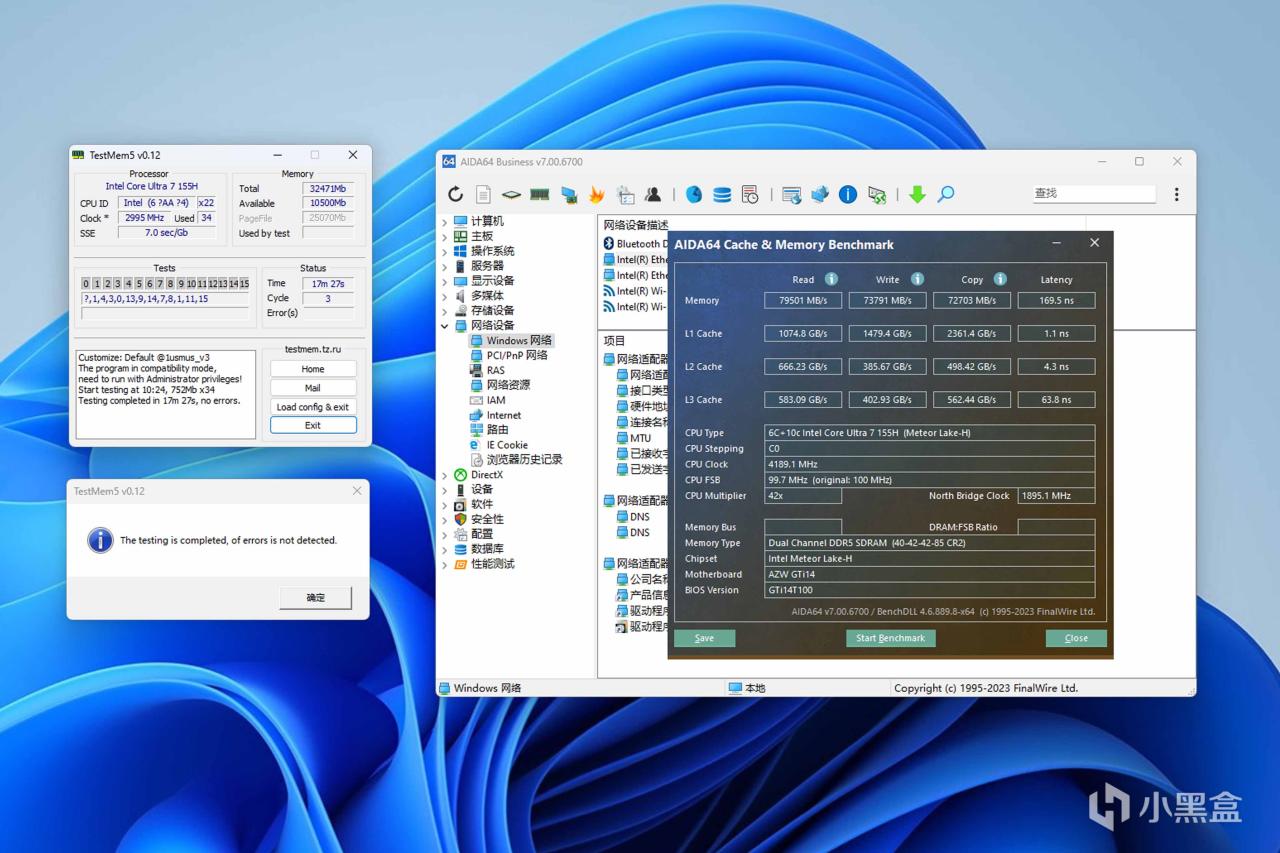Image resolution: width=1280 pixels, height=853 pixels.
Task: Click the magnifier search icon
Action: [946, 195]
